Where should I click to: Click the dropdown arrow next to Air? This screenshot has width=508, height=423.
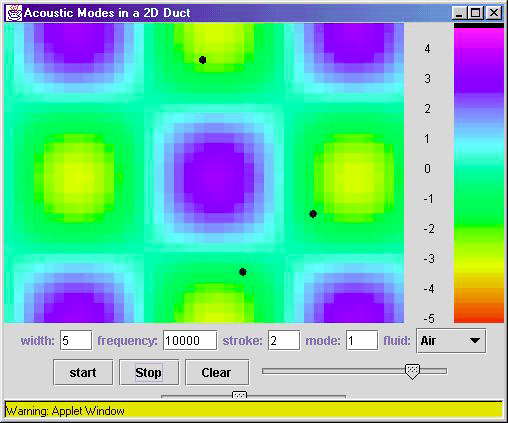click(x=475, y=341)
